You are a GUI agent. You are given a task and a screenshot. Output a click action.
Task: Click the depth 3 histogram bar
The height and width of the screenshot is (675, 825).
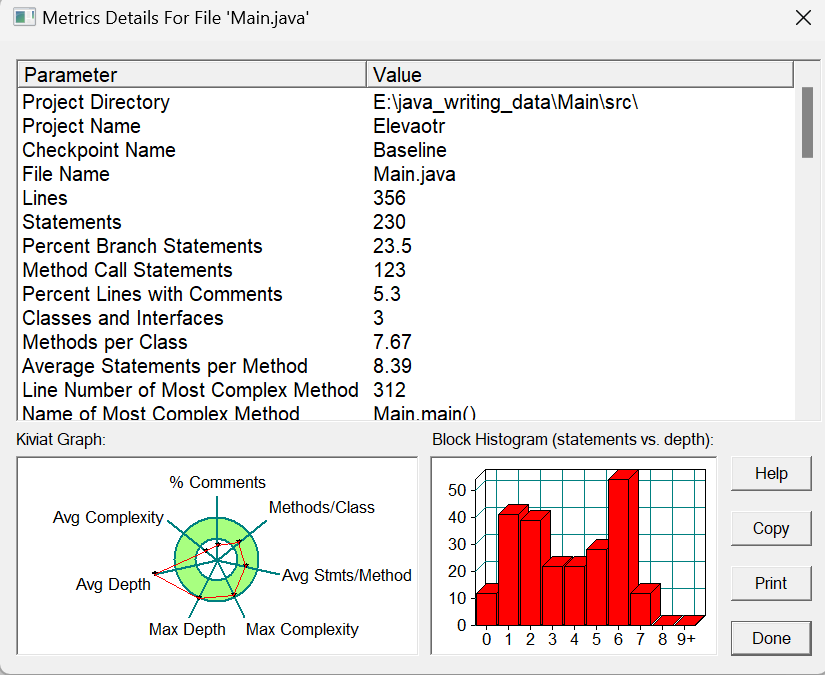coord(552,595)
